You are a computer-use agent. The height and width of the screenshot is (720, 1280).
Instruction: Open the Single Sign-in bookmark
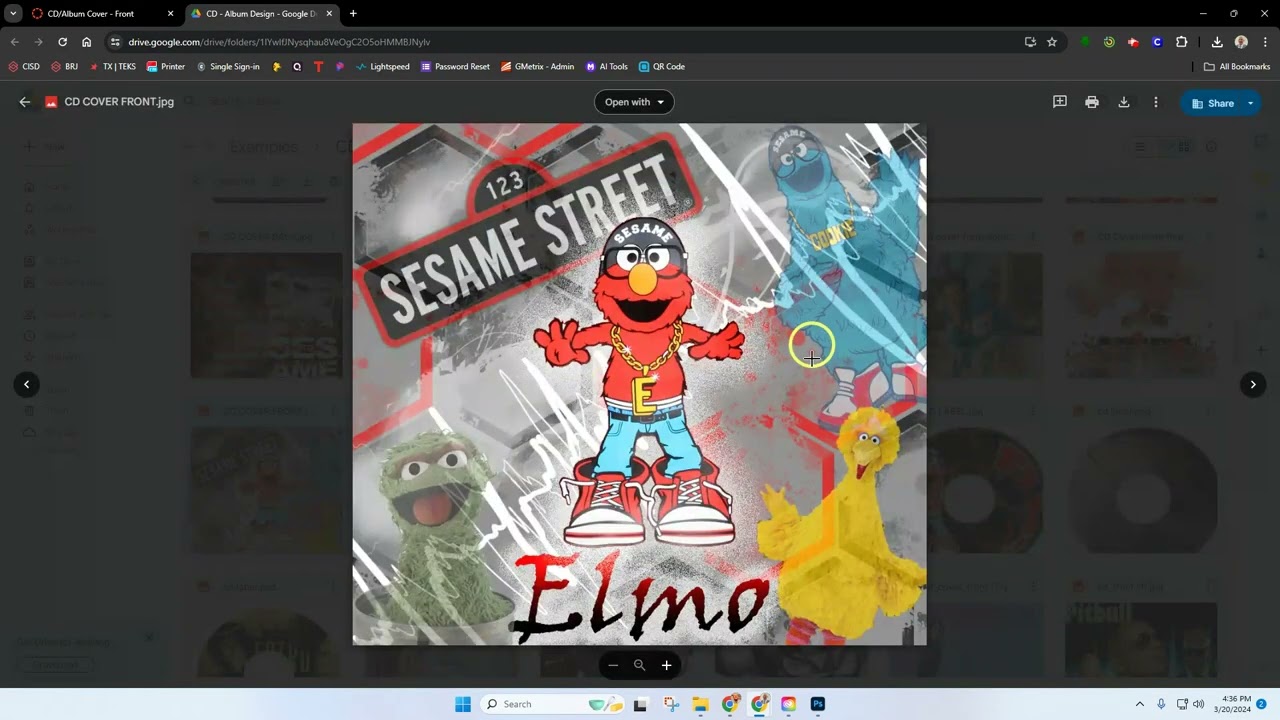(228, 67)
